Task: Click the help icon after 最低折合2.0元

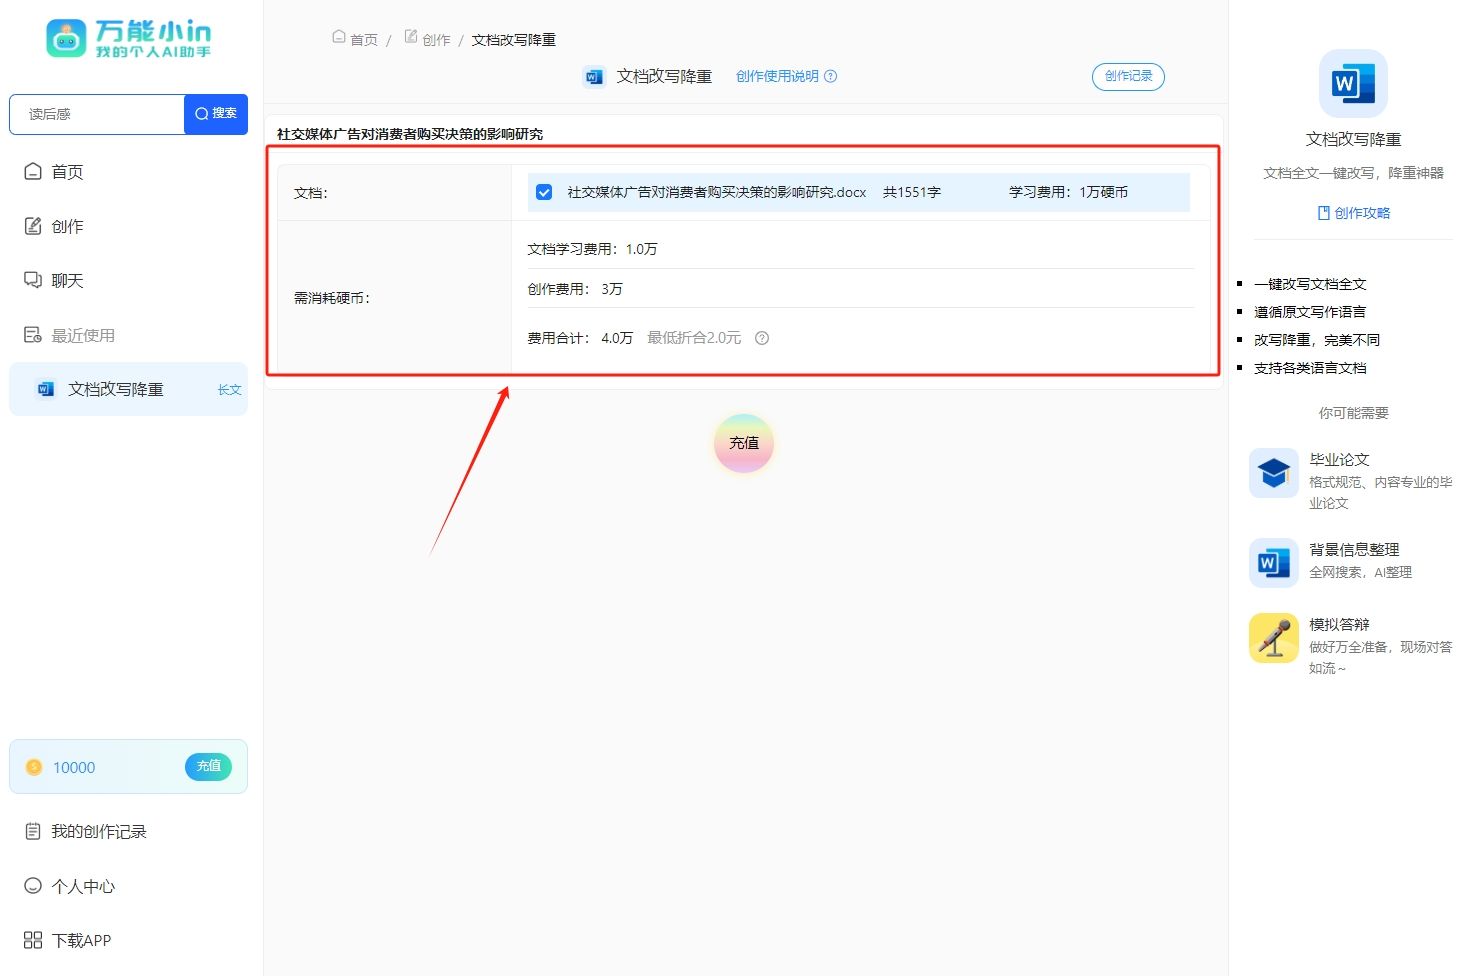Action: click(762, 338)
